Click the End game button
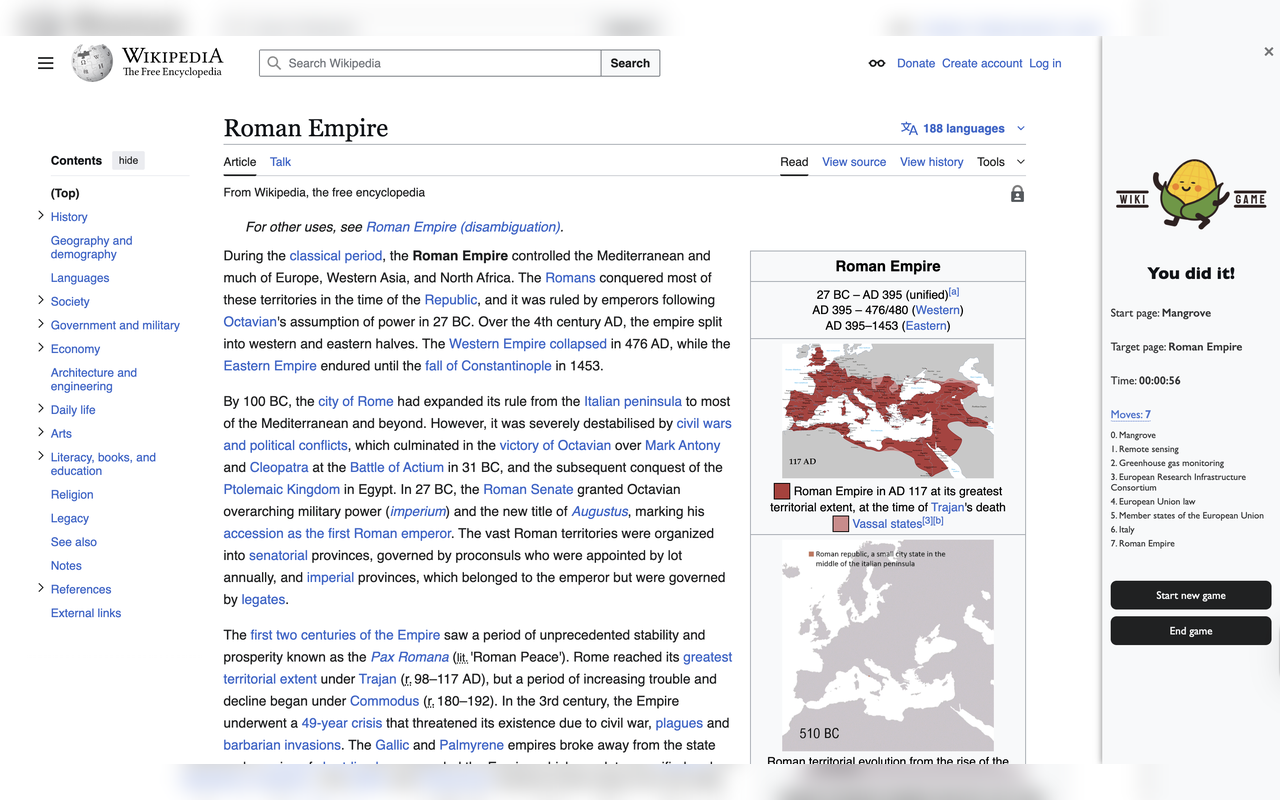Screen dimensions: 1280x800 1191,631
